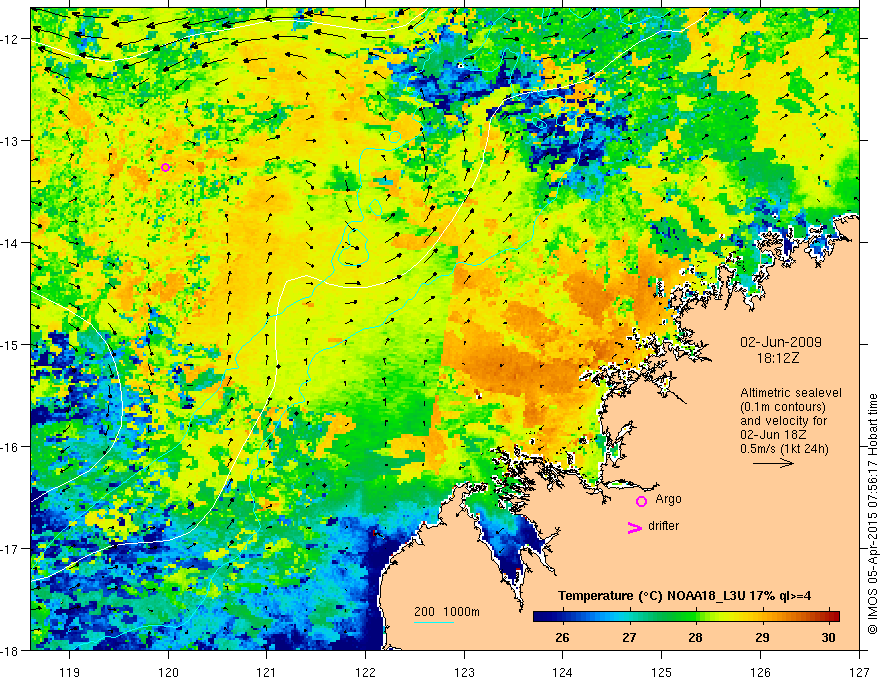Click longitude axis label '122'

[x=365, y=672]
